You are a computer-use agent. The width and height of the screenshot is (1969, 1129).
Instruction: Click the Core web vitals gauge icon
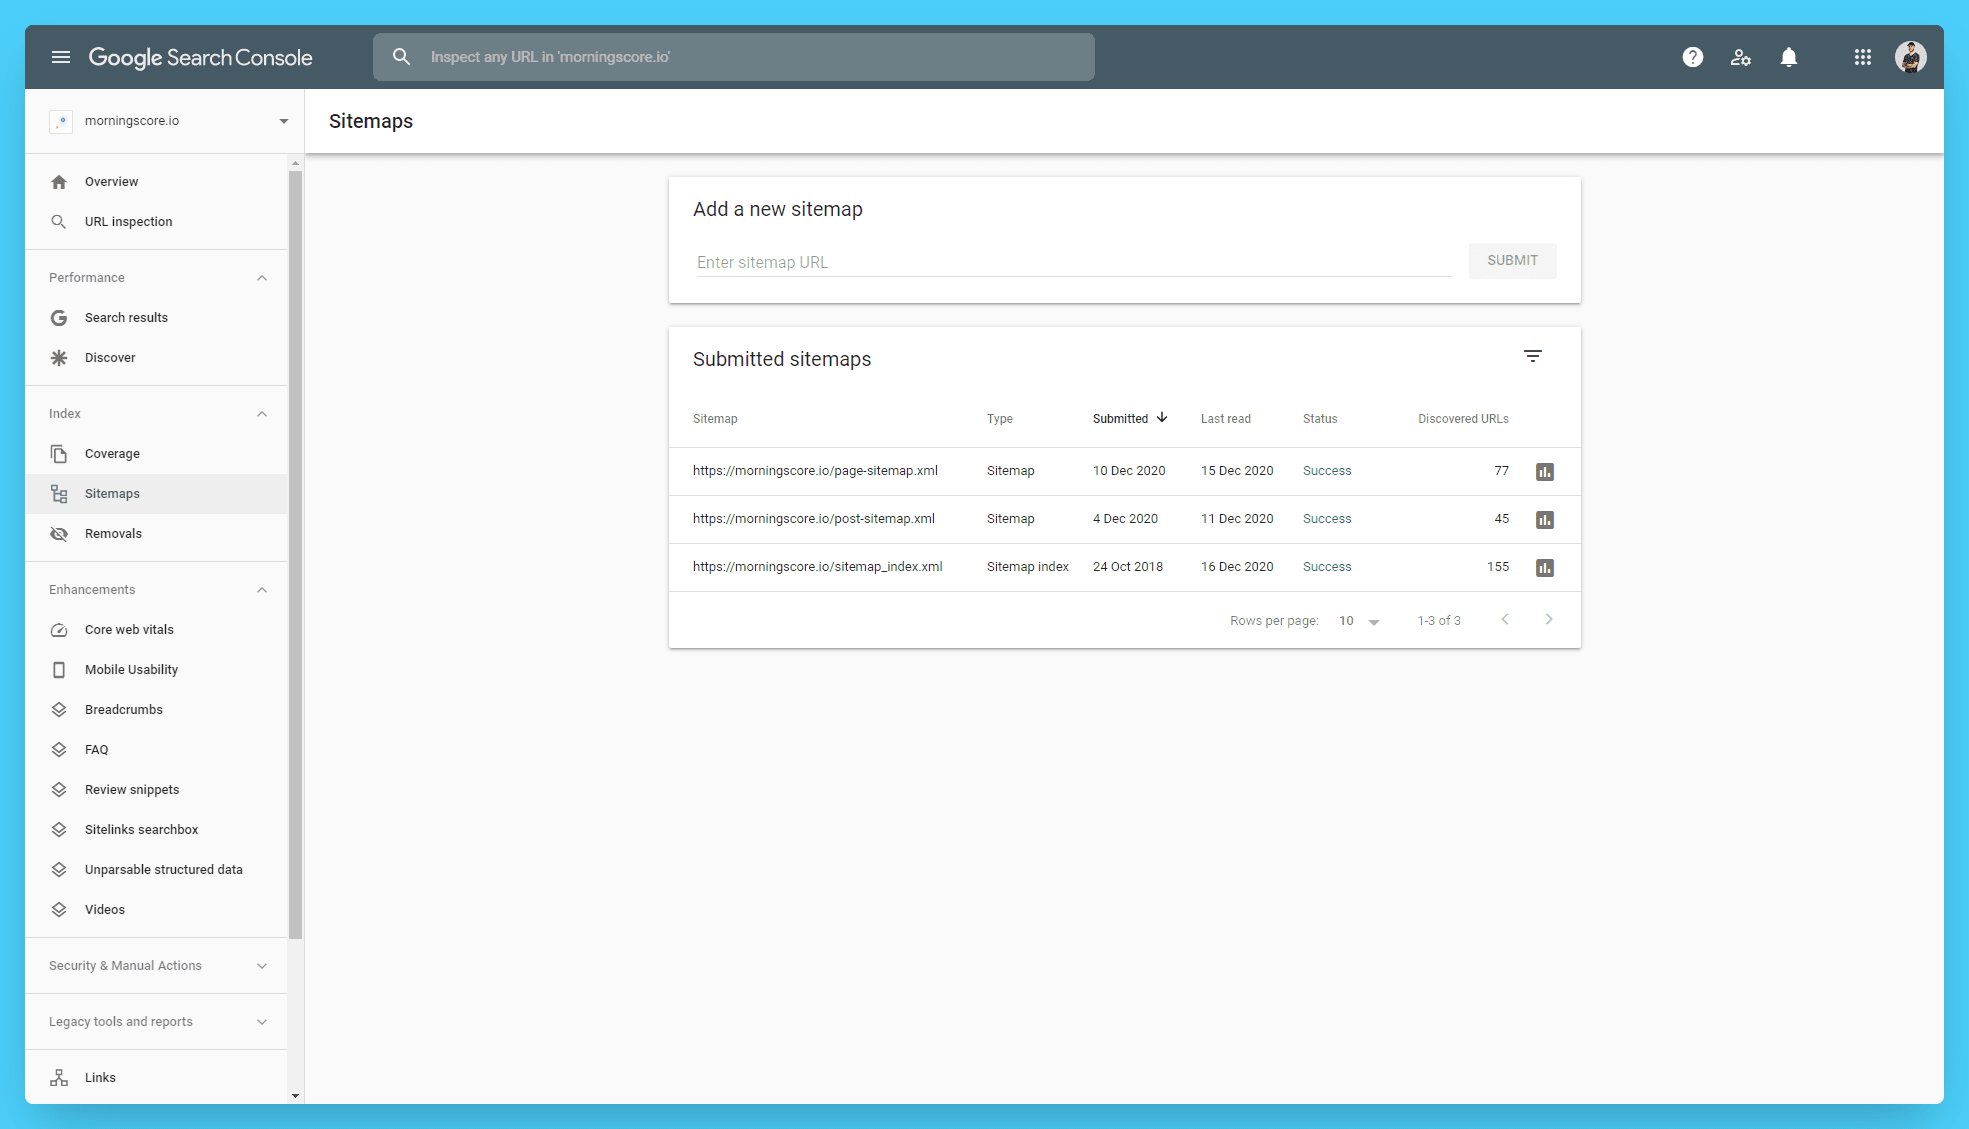tap(59, 630)
